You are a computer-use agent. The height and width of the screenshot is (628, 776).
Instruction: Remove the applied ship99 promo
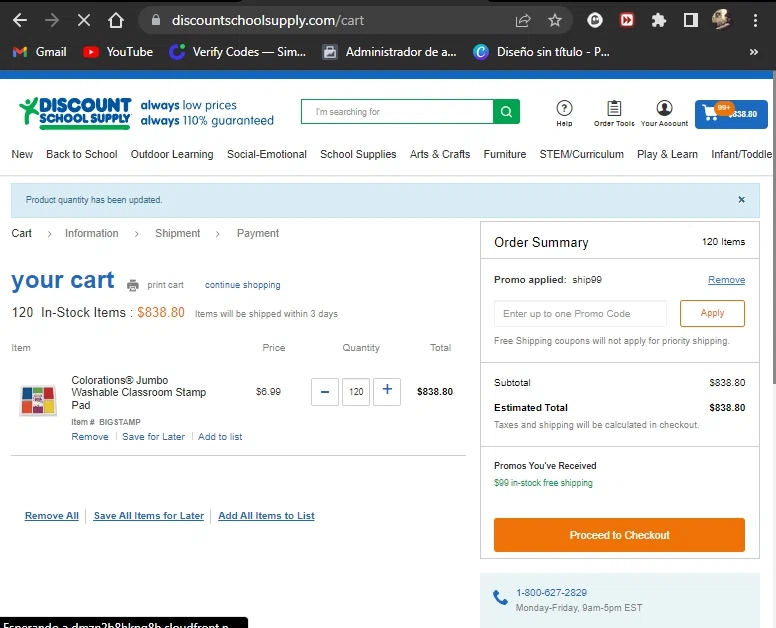click(x=726, y=280)
